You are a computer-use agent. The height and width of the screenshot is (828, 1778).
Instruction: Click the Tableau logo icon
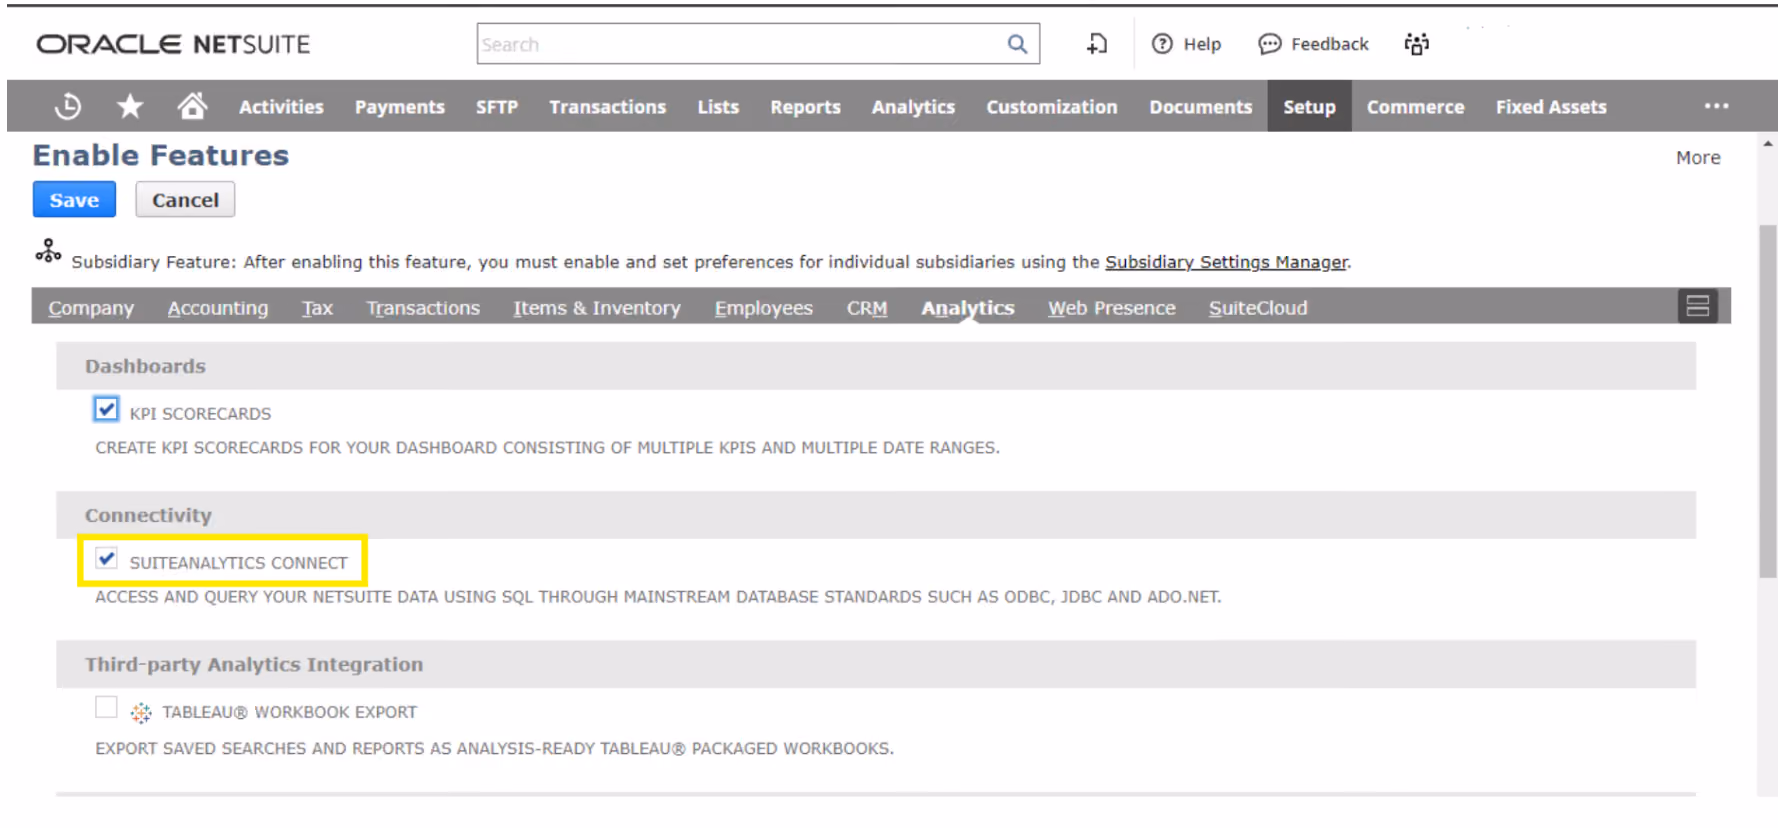(141, 712)
